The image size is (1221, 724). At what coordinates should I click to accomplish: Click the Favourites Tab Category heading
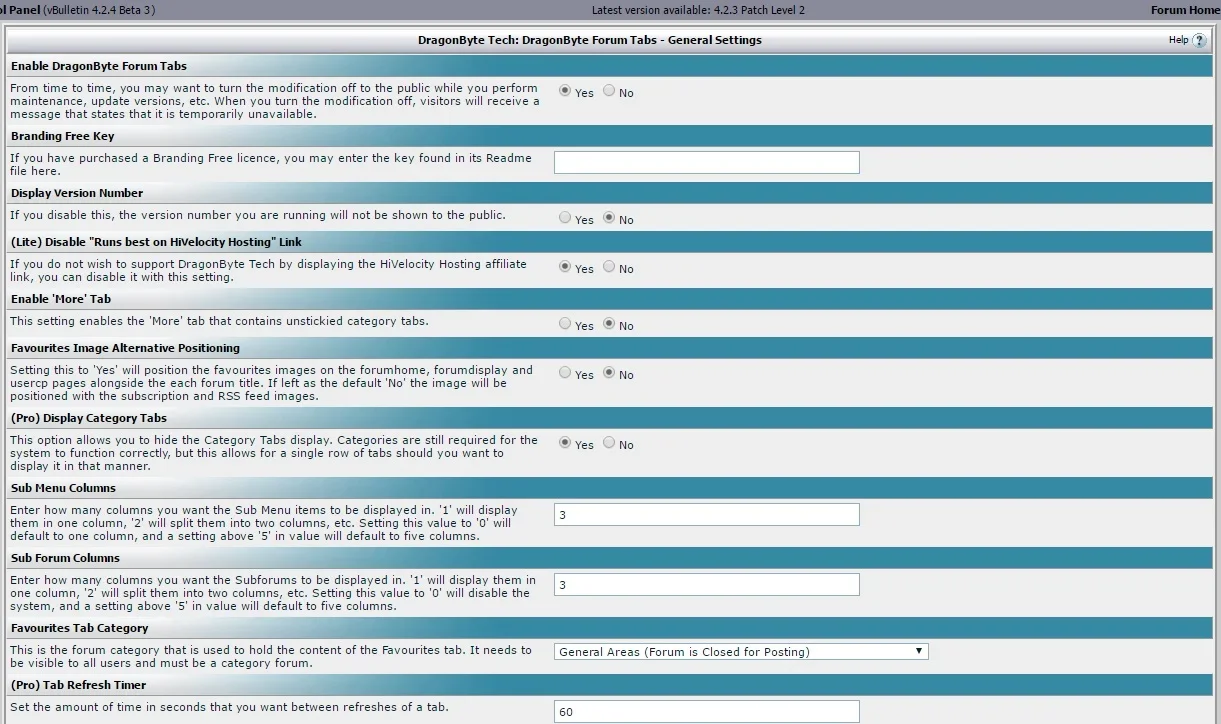[x=79, y=628]
